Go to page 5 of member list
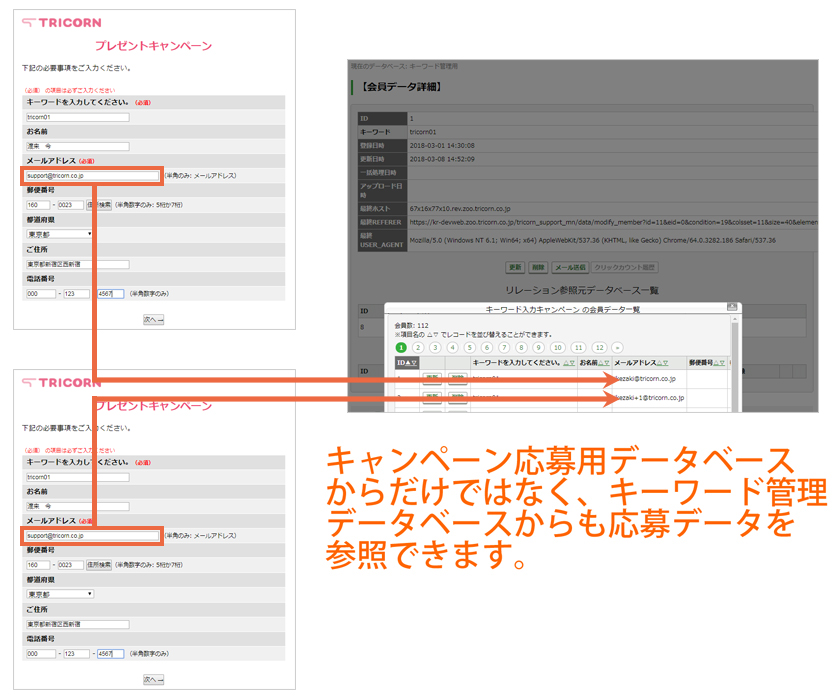 pyautogui.click(x=469, y=348)
